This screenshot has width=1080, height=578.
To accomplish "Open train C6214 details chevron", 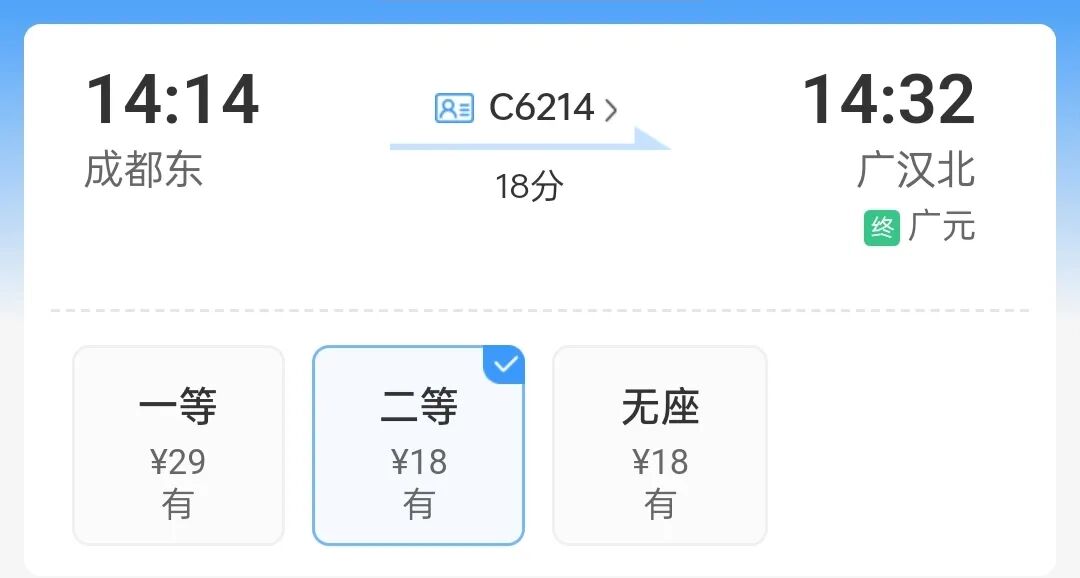I will (x=610, y=110).
